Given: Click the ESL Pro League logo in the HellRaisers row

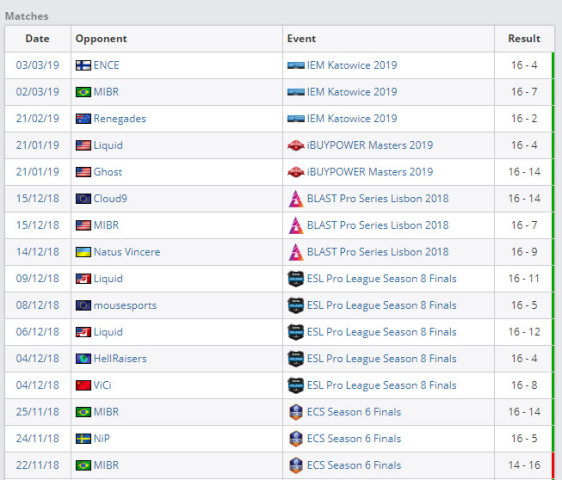Looking at the screenshot, I should point(296,358).
